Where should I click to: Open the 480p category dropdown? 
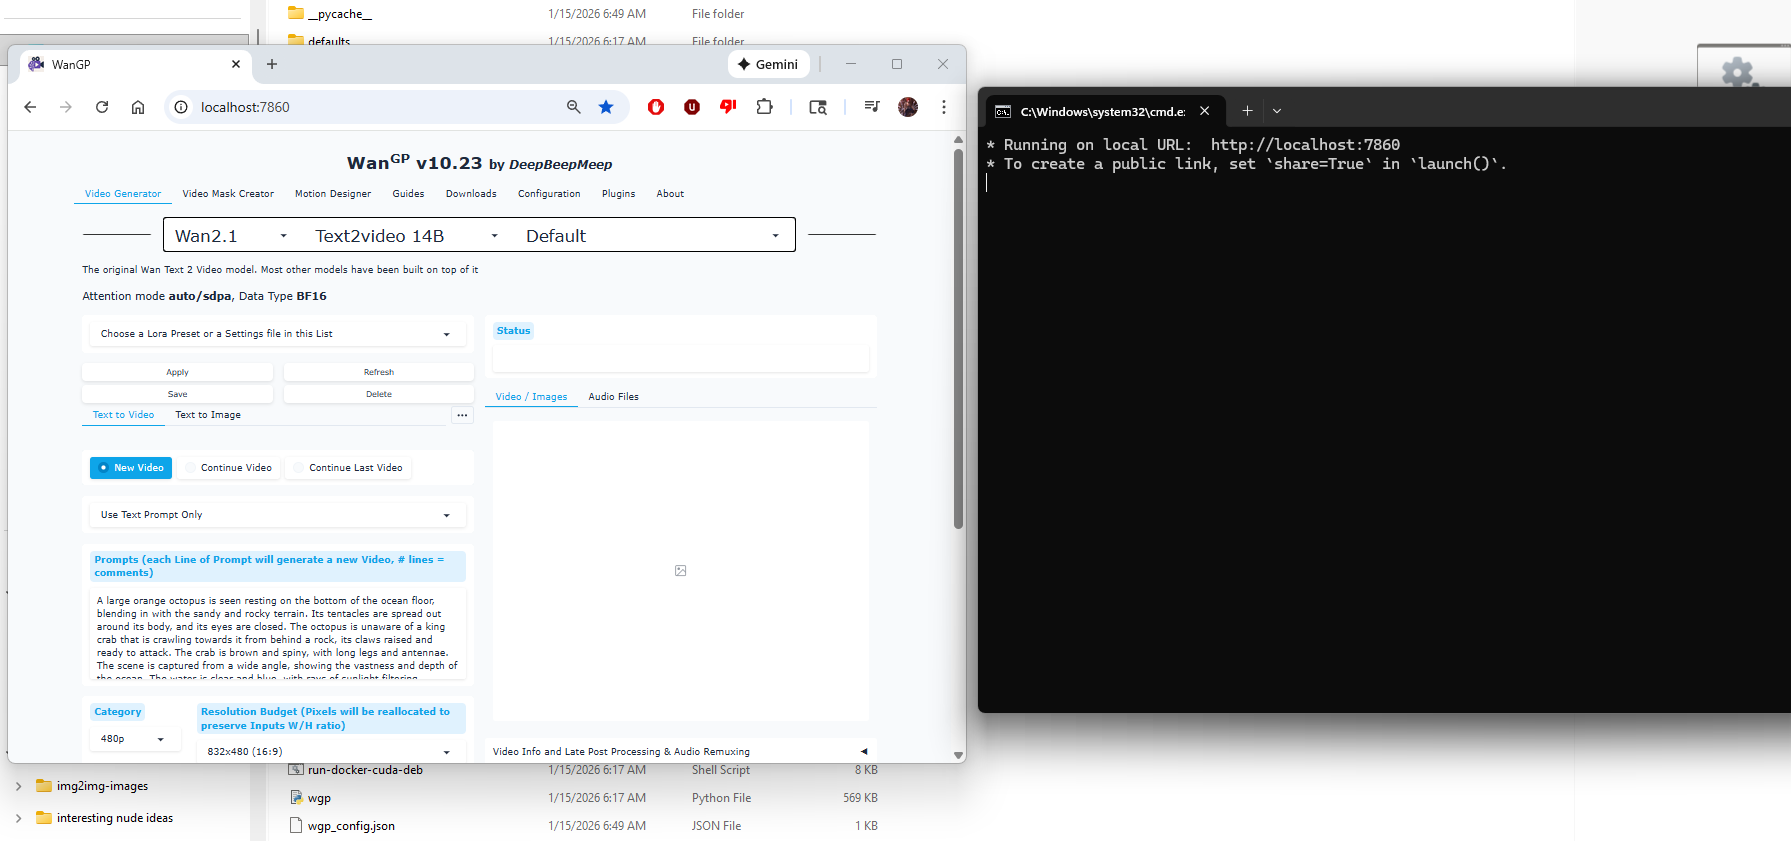pos(134,739)
